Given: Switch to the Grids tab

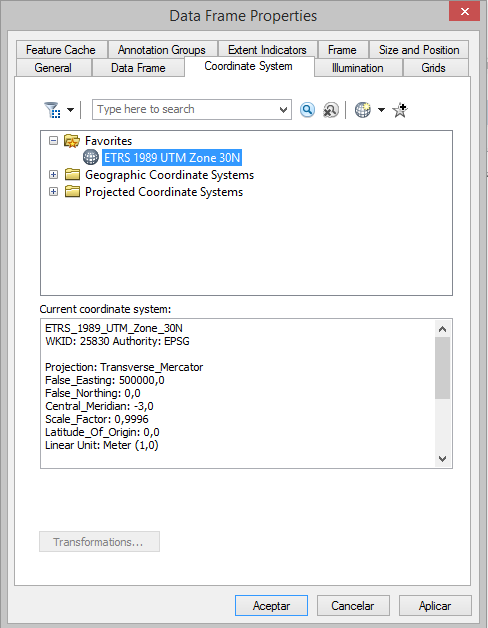Looking at the screenshot, I should pyautogui.click(x=434, y=68).
